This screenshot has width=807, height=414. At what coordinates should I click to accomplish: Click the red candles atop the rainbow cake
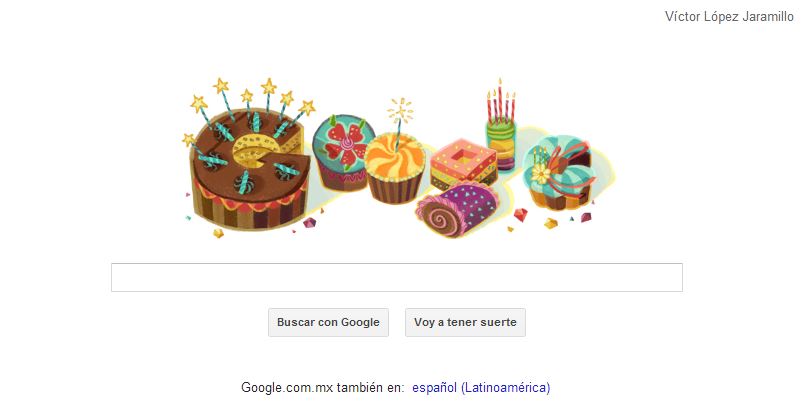tap(501, 102)
